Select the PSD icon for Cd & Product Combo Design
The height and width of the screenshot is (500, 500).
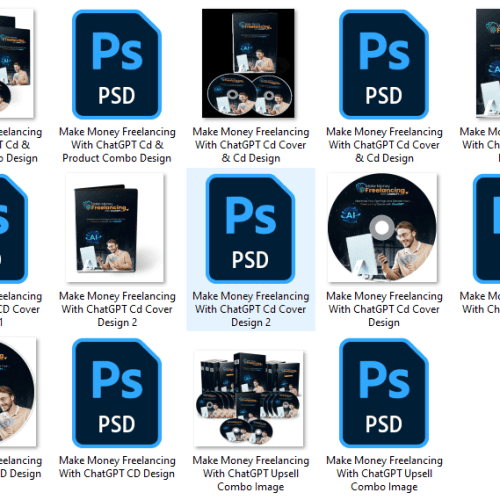click(x=117, y=64)
